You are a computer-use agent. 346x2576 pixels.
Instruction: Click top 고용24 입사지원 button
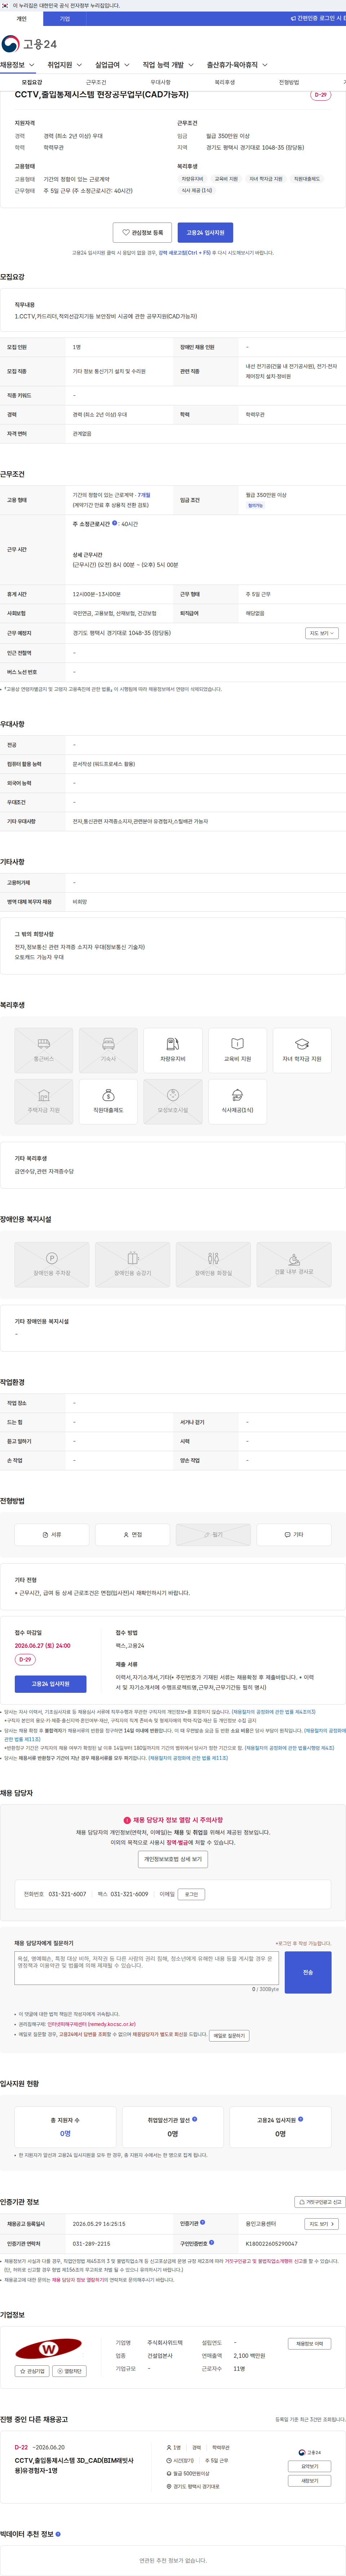pos(205,232)
